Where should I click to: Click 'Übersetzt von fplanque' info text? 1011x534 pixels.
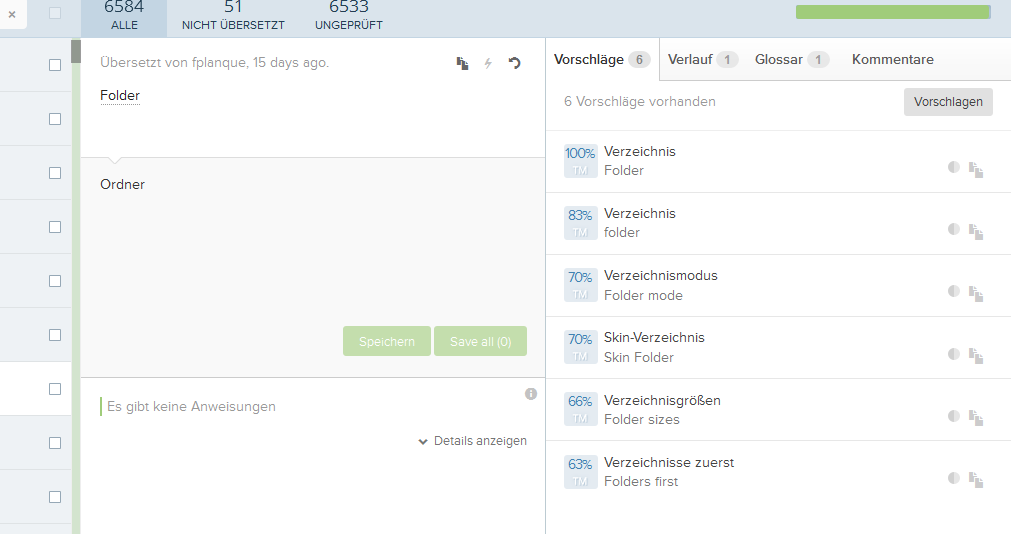(214, 63)
